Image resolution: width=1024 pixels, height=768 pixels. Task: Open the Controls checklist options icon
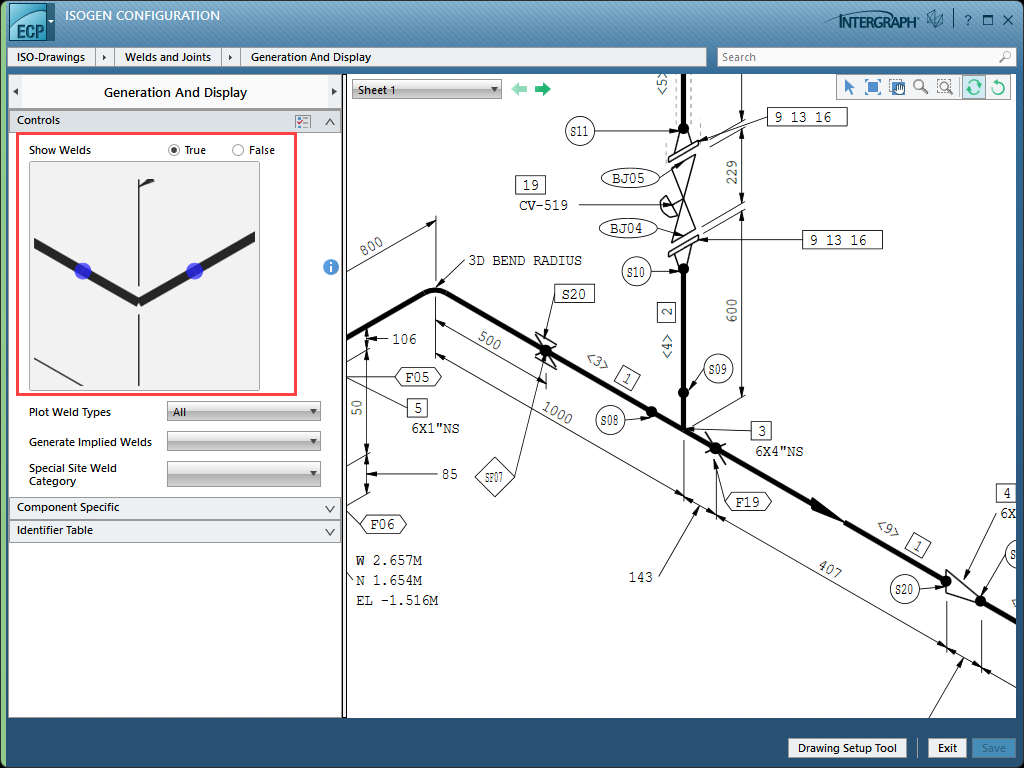(x=304, y=121)
